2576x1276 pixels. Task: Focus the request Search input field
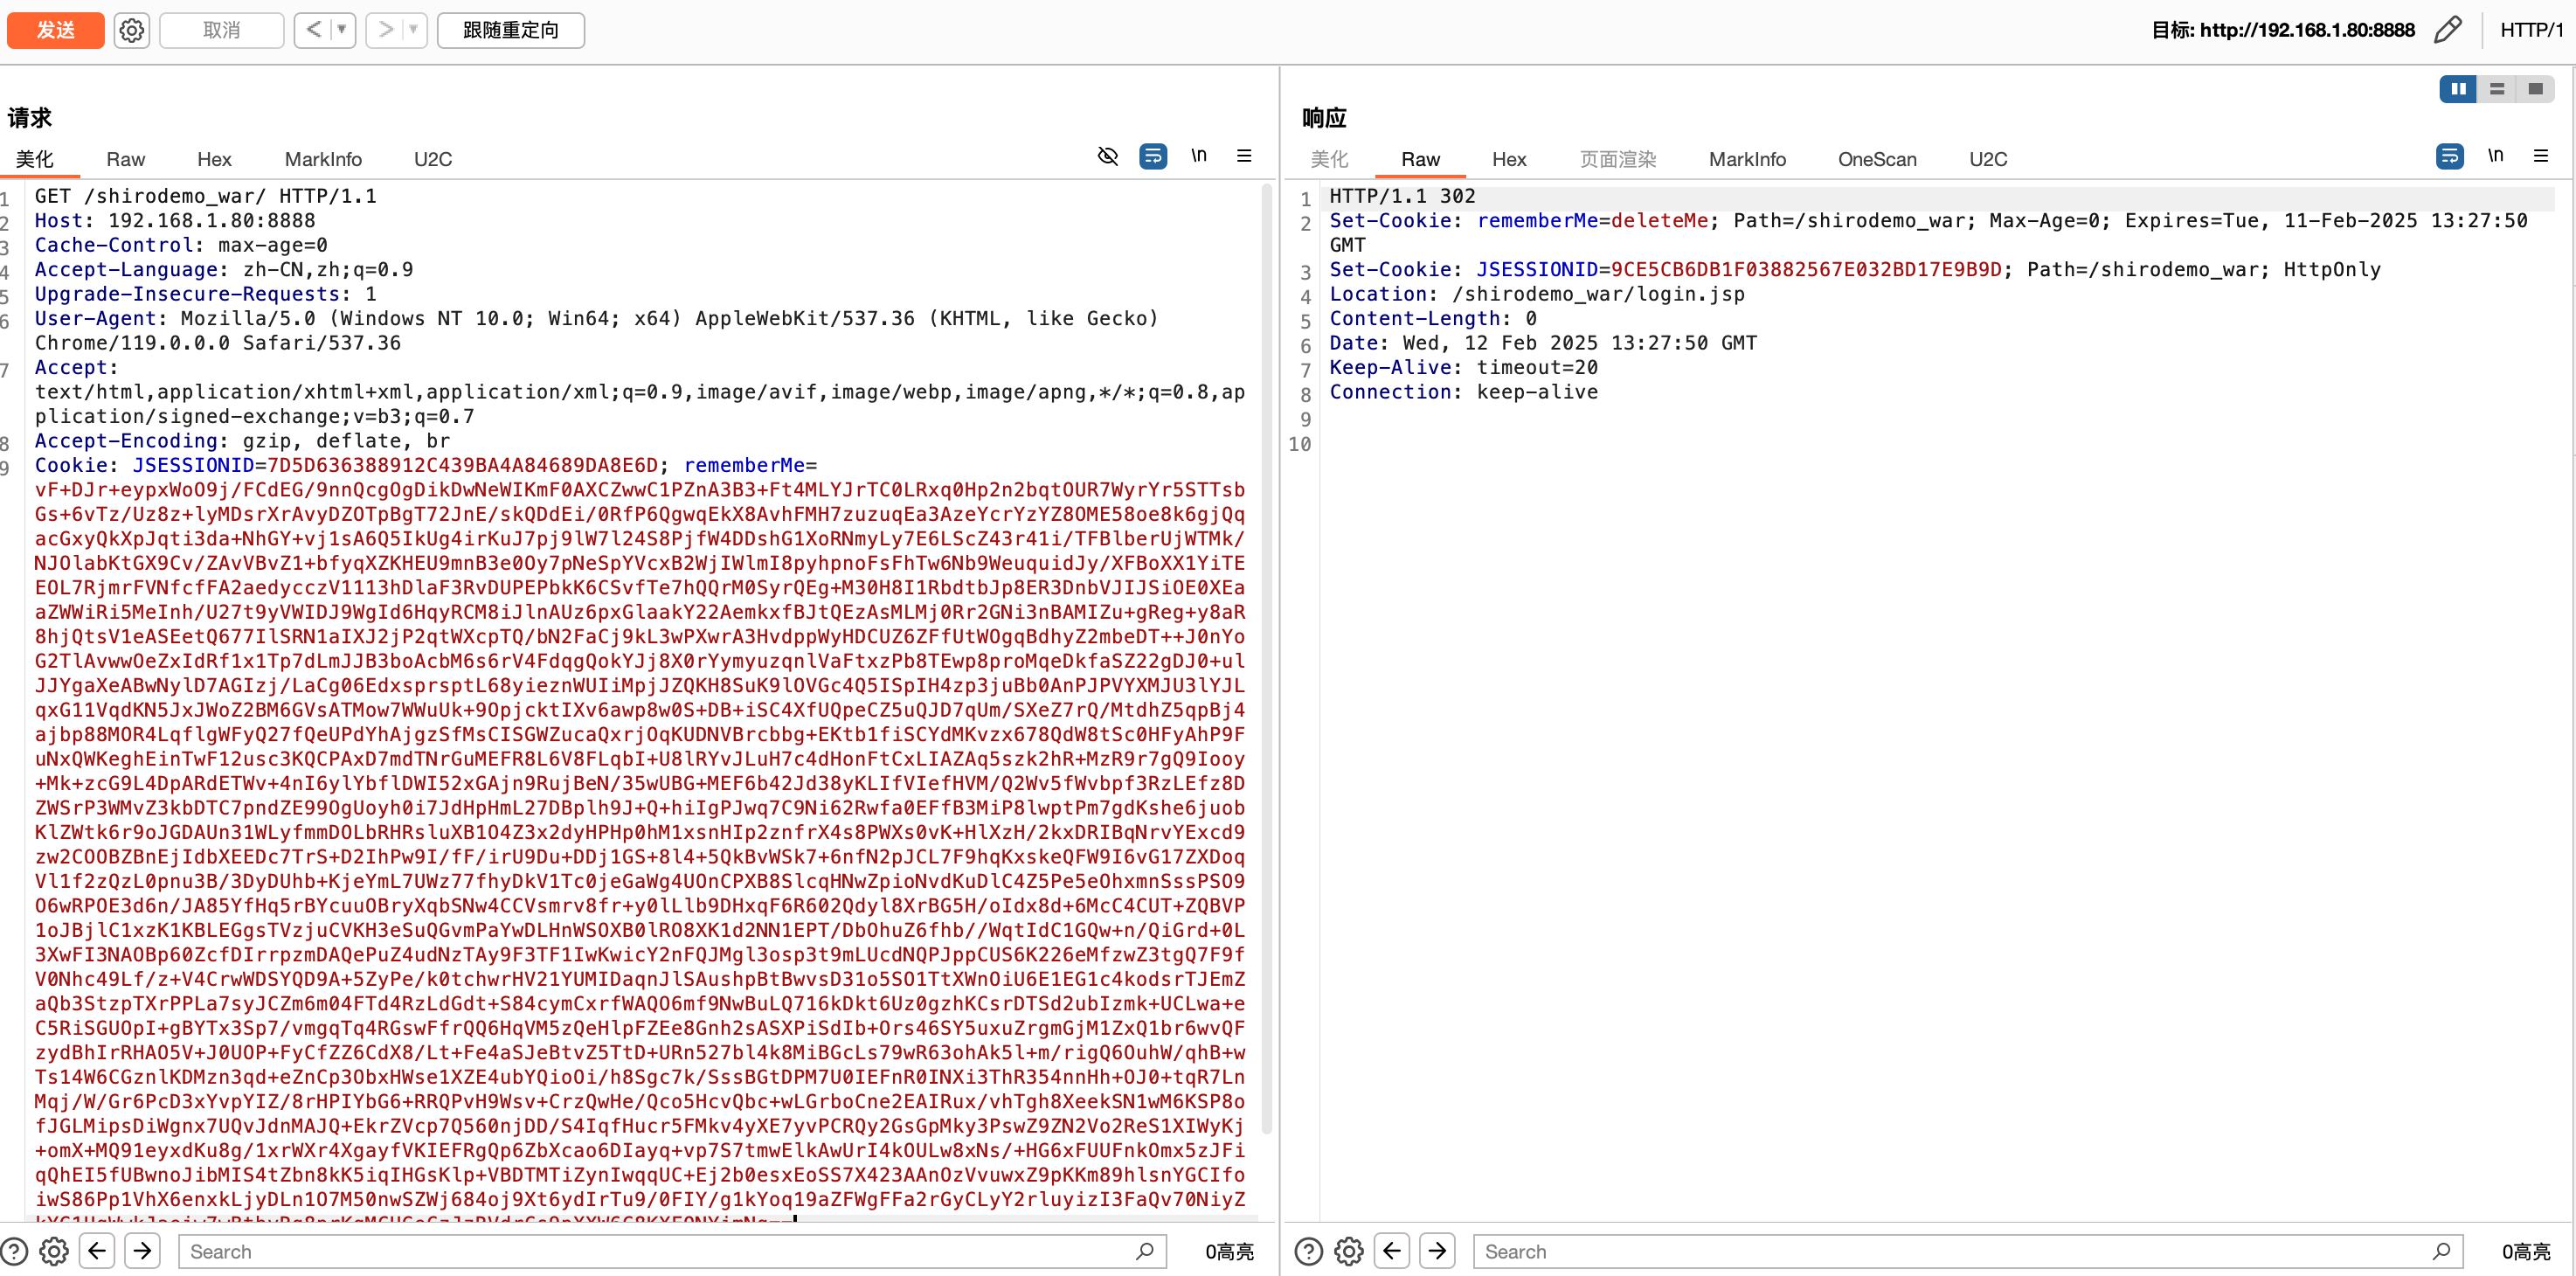click(x=660, y=1251)
